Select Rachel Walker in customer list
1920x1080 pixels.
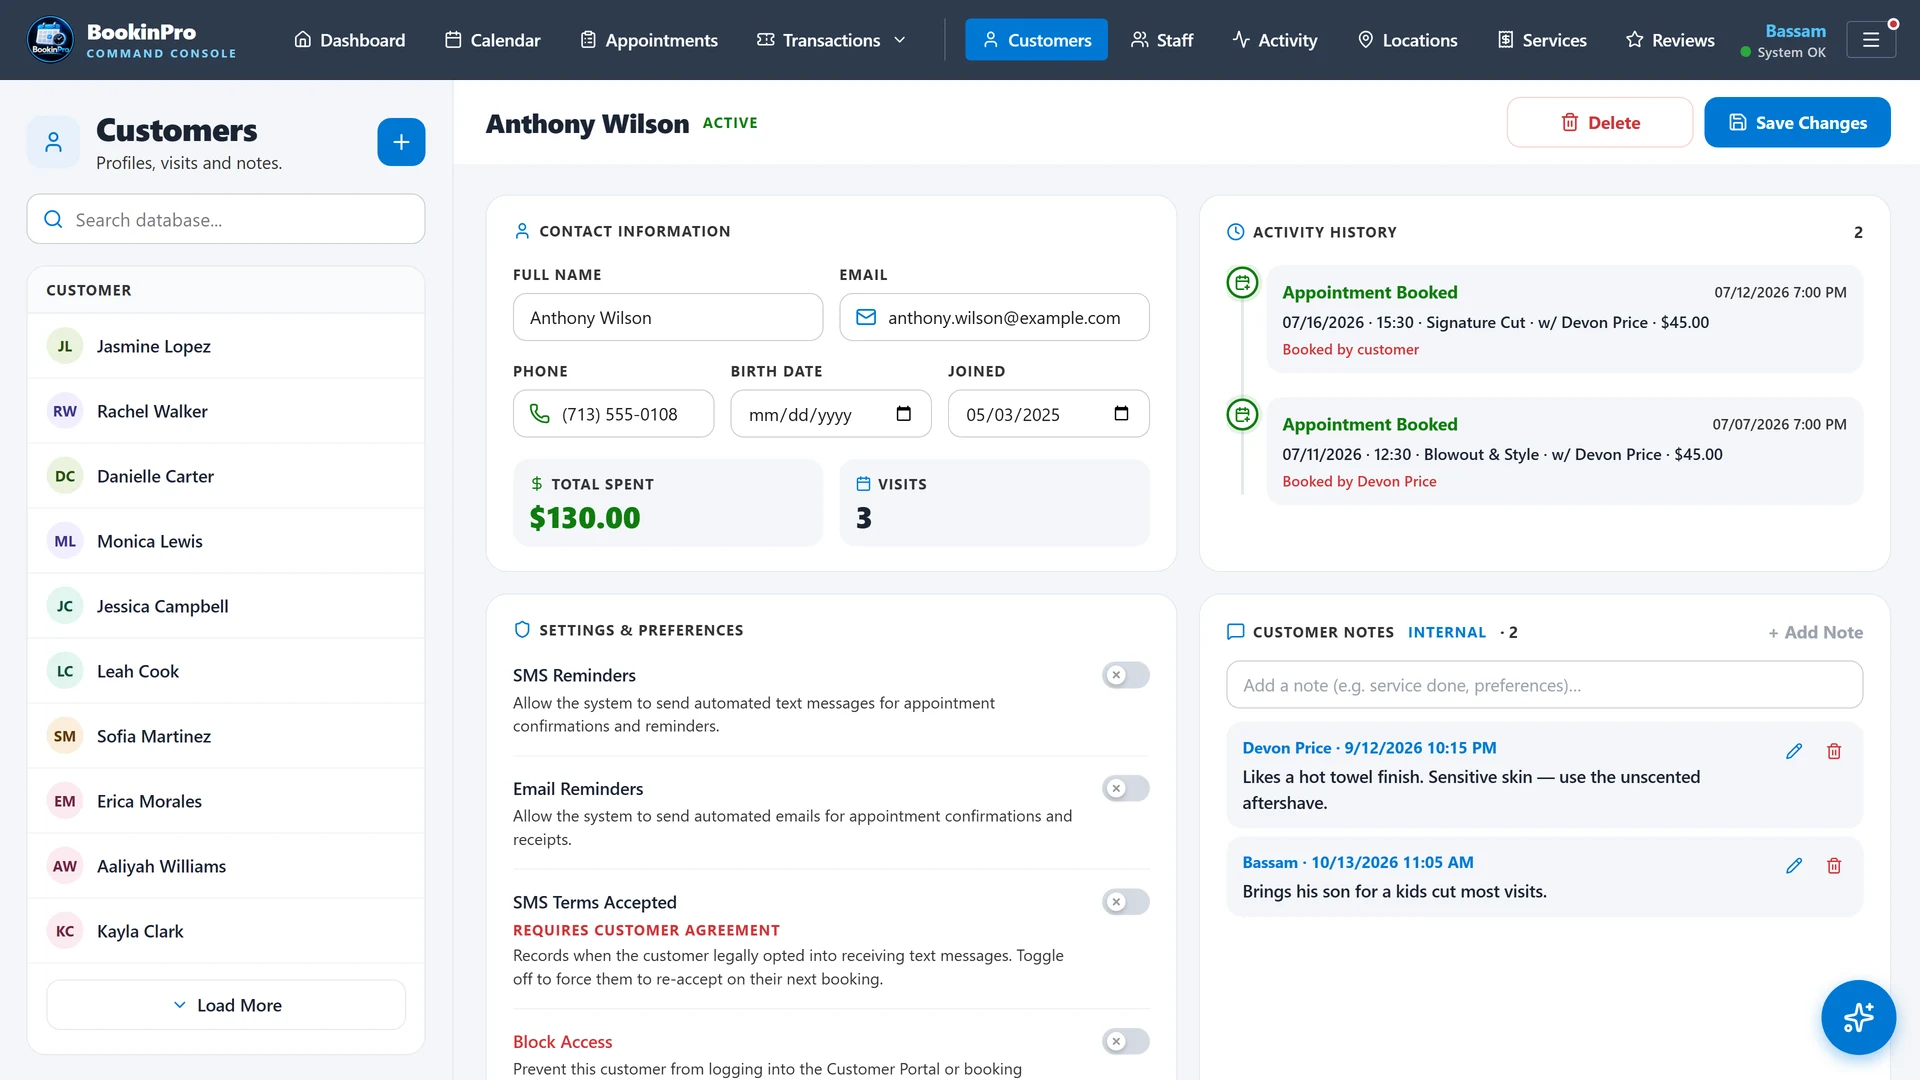(x=226, y=411)
